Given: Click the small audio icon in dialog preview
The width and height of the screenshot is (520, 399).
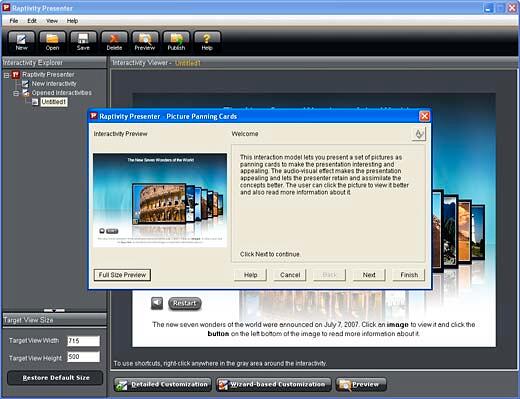Looking at the screenshot, I should tap(102, 231).
